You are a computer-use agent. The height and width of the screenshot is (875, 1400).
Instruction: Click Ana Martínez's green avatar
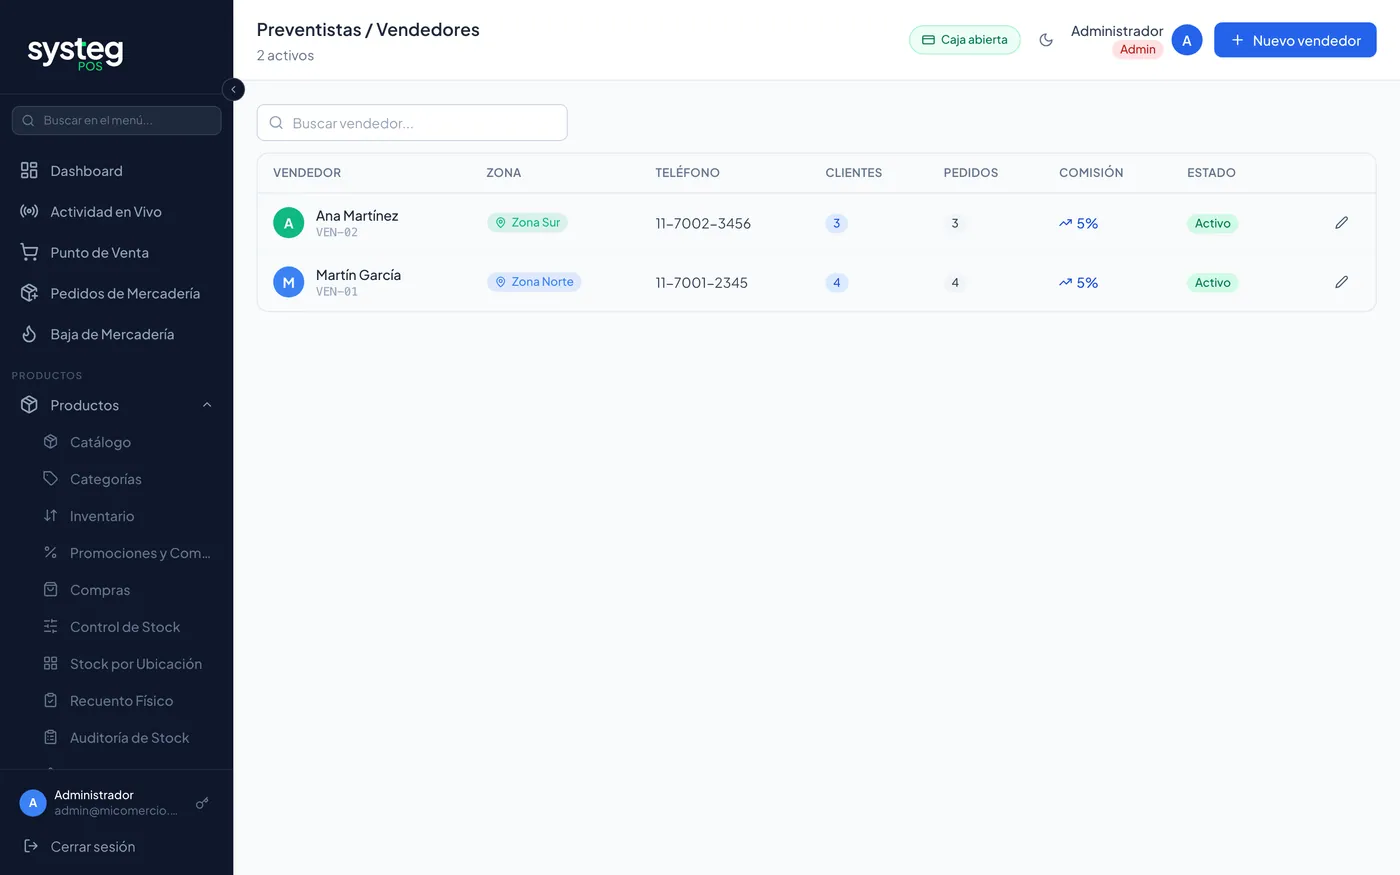click(289, 223)
